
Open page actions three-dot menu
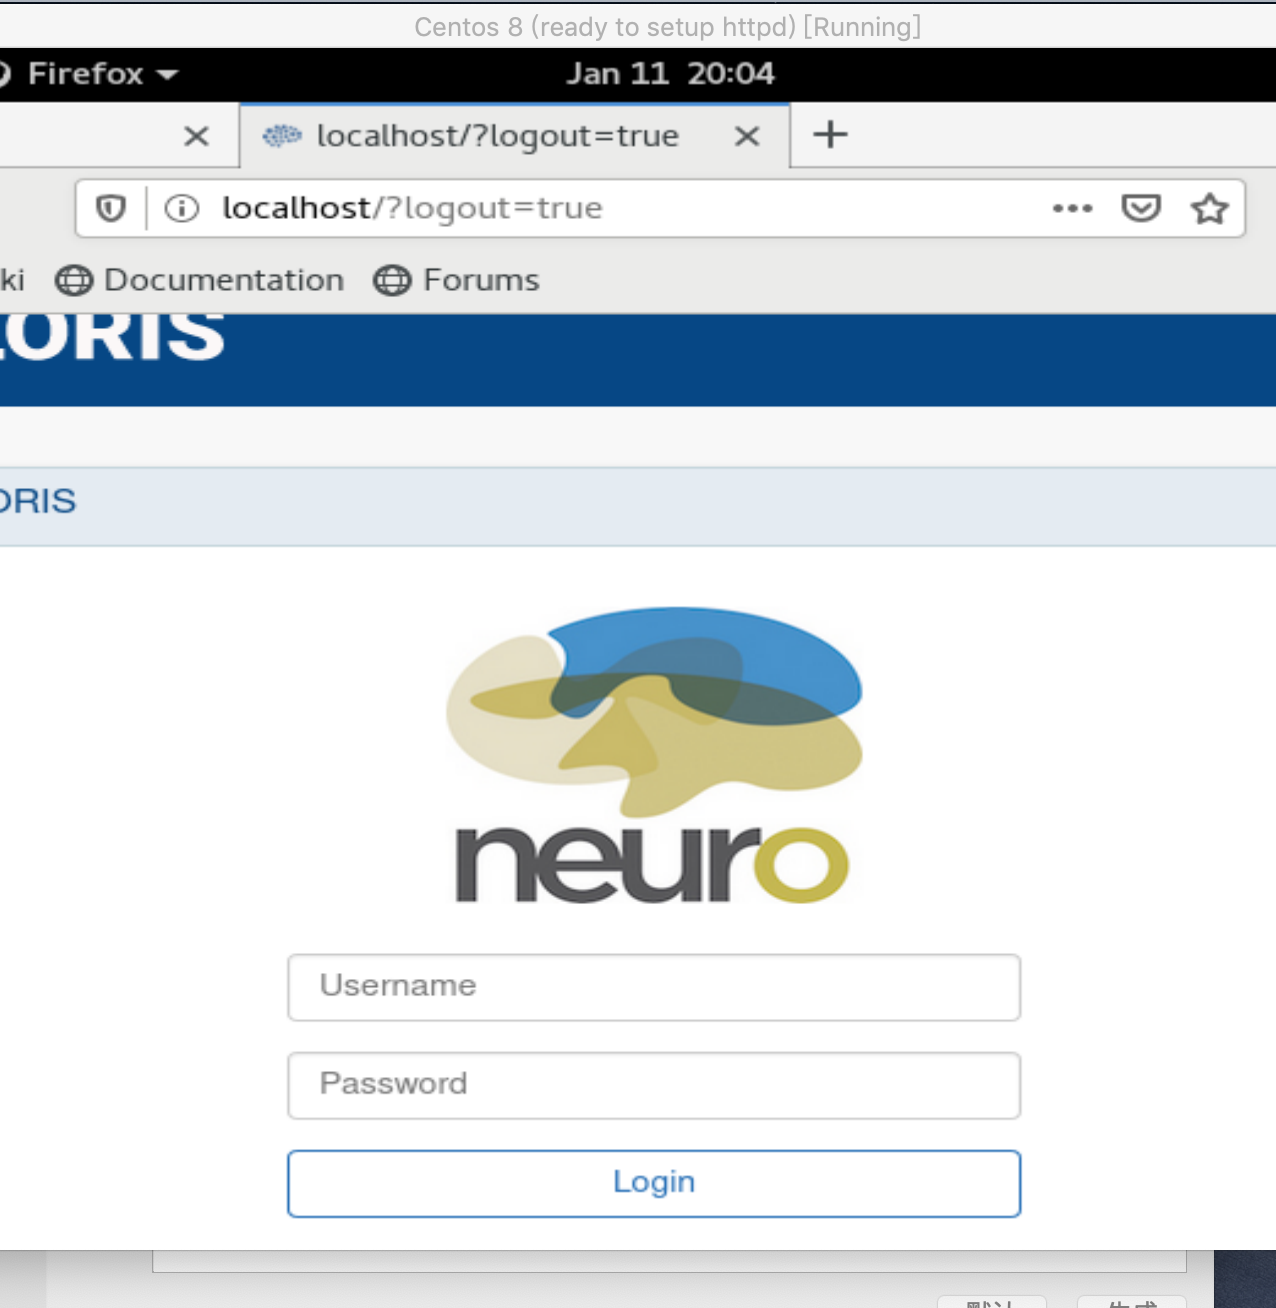(1072, 208)
